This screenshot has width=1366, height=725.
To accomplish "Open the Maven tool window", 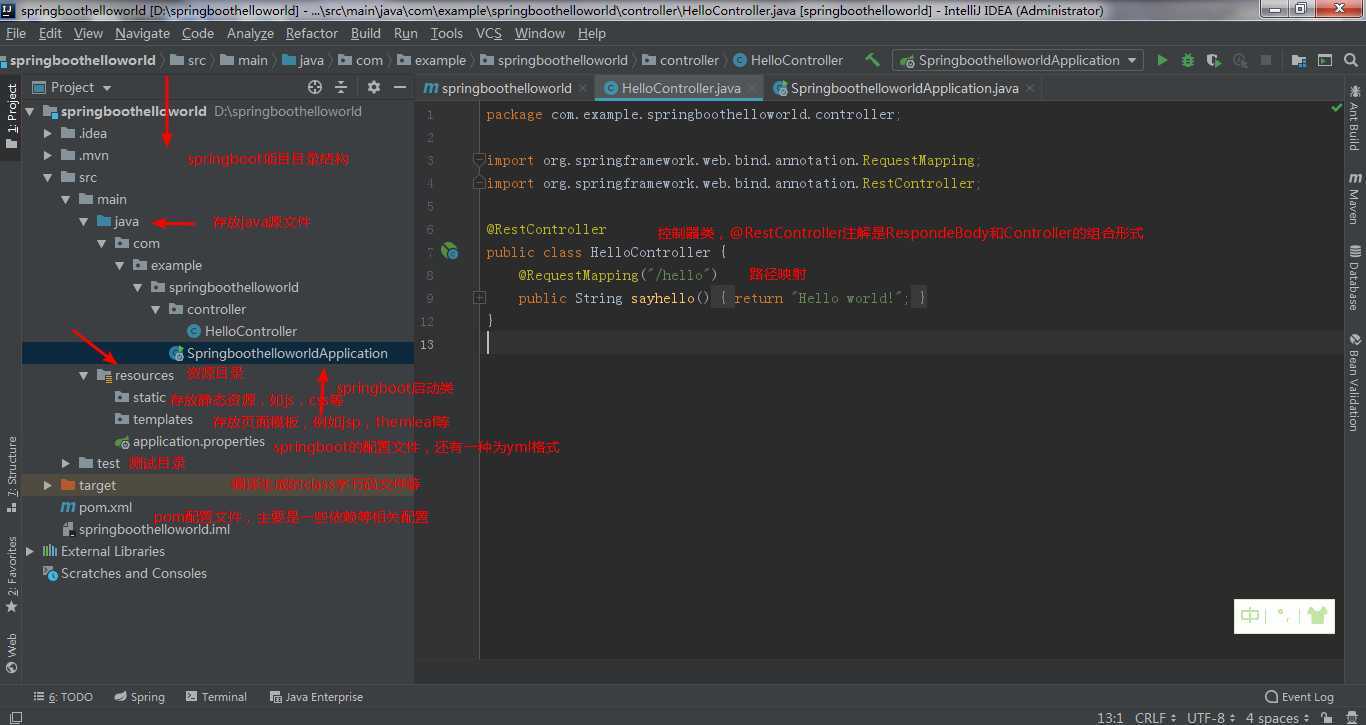I will pos(1355,198).
